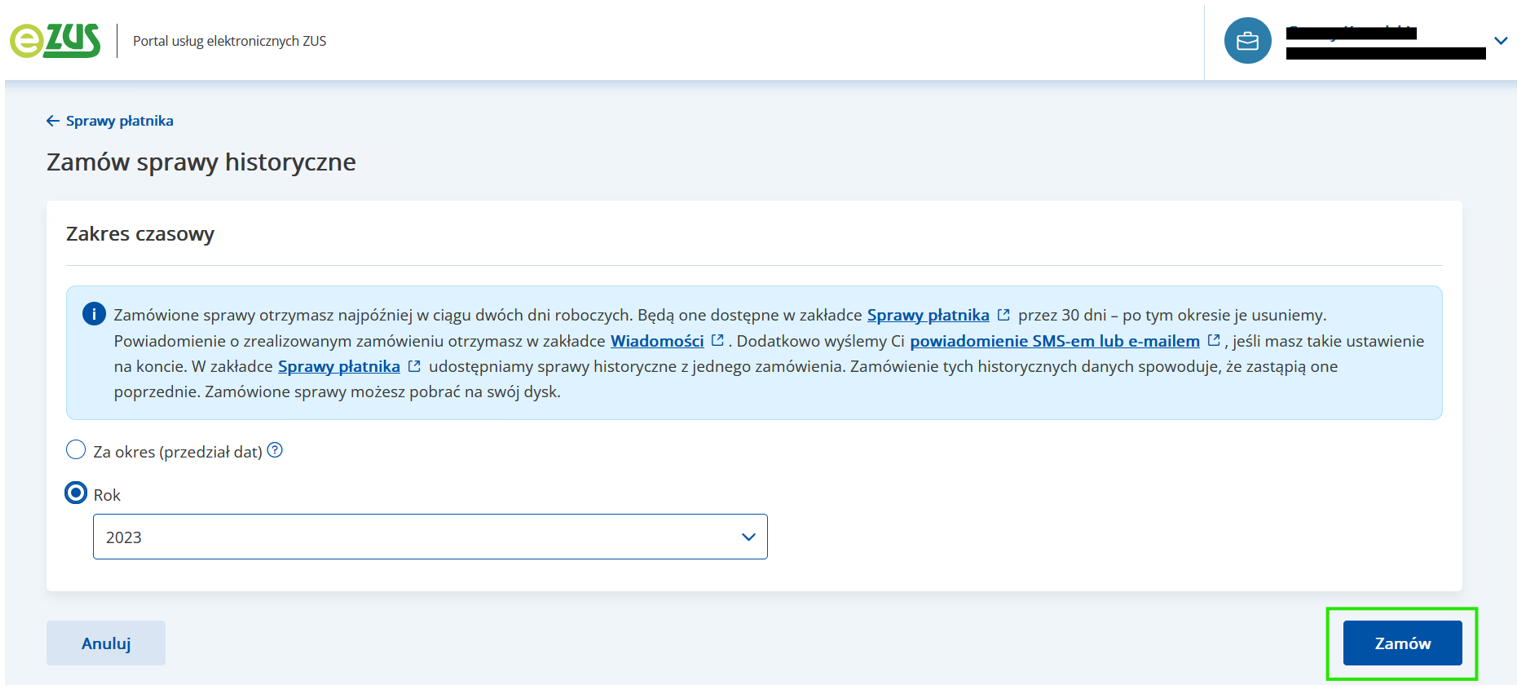The image size is (1522, 687).
Task: Open the year dropdown showing 2023
Action: 430,537
